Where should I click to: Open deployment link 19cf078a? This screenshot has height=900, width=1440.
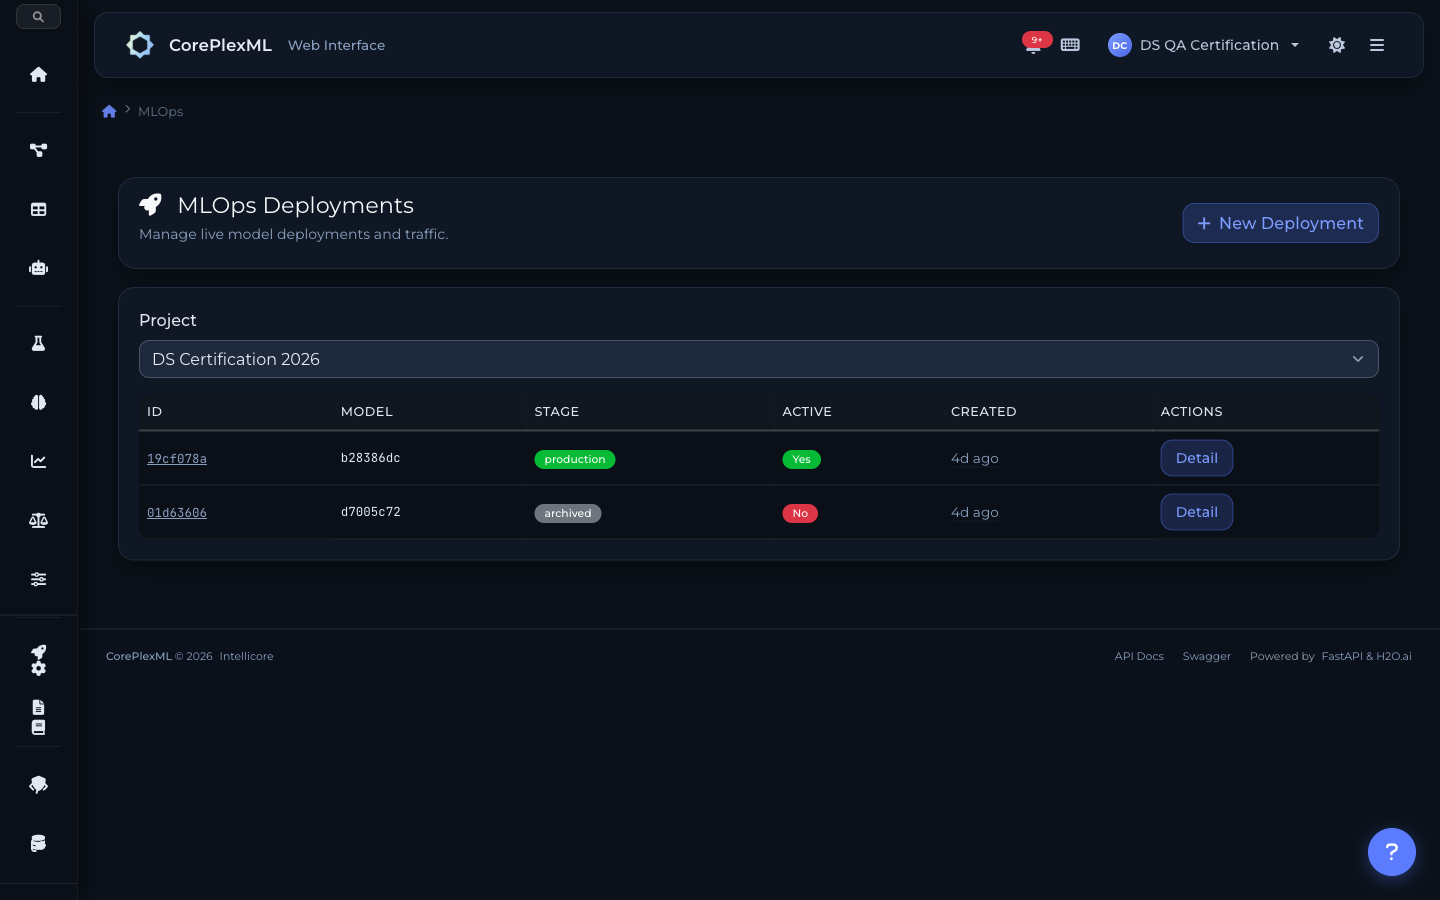177,459
